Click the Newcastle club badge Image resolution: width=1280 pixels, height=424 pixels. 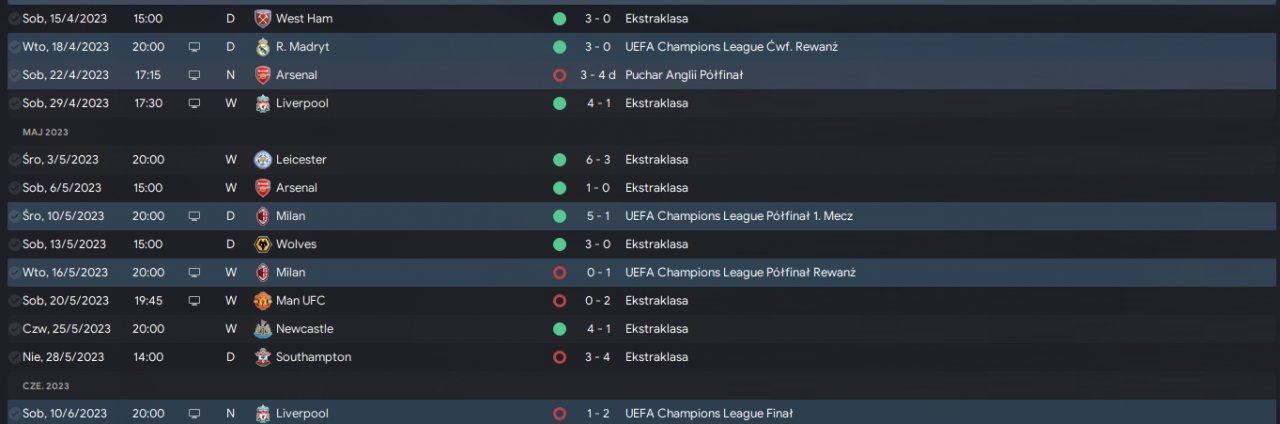pos(263,329)
